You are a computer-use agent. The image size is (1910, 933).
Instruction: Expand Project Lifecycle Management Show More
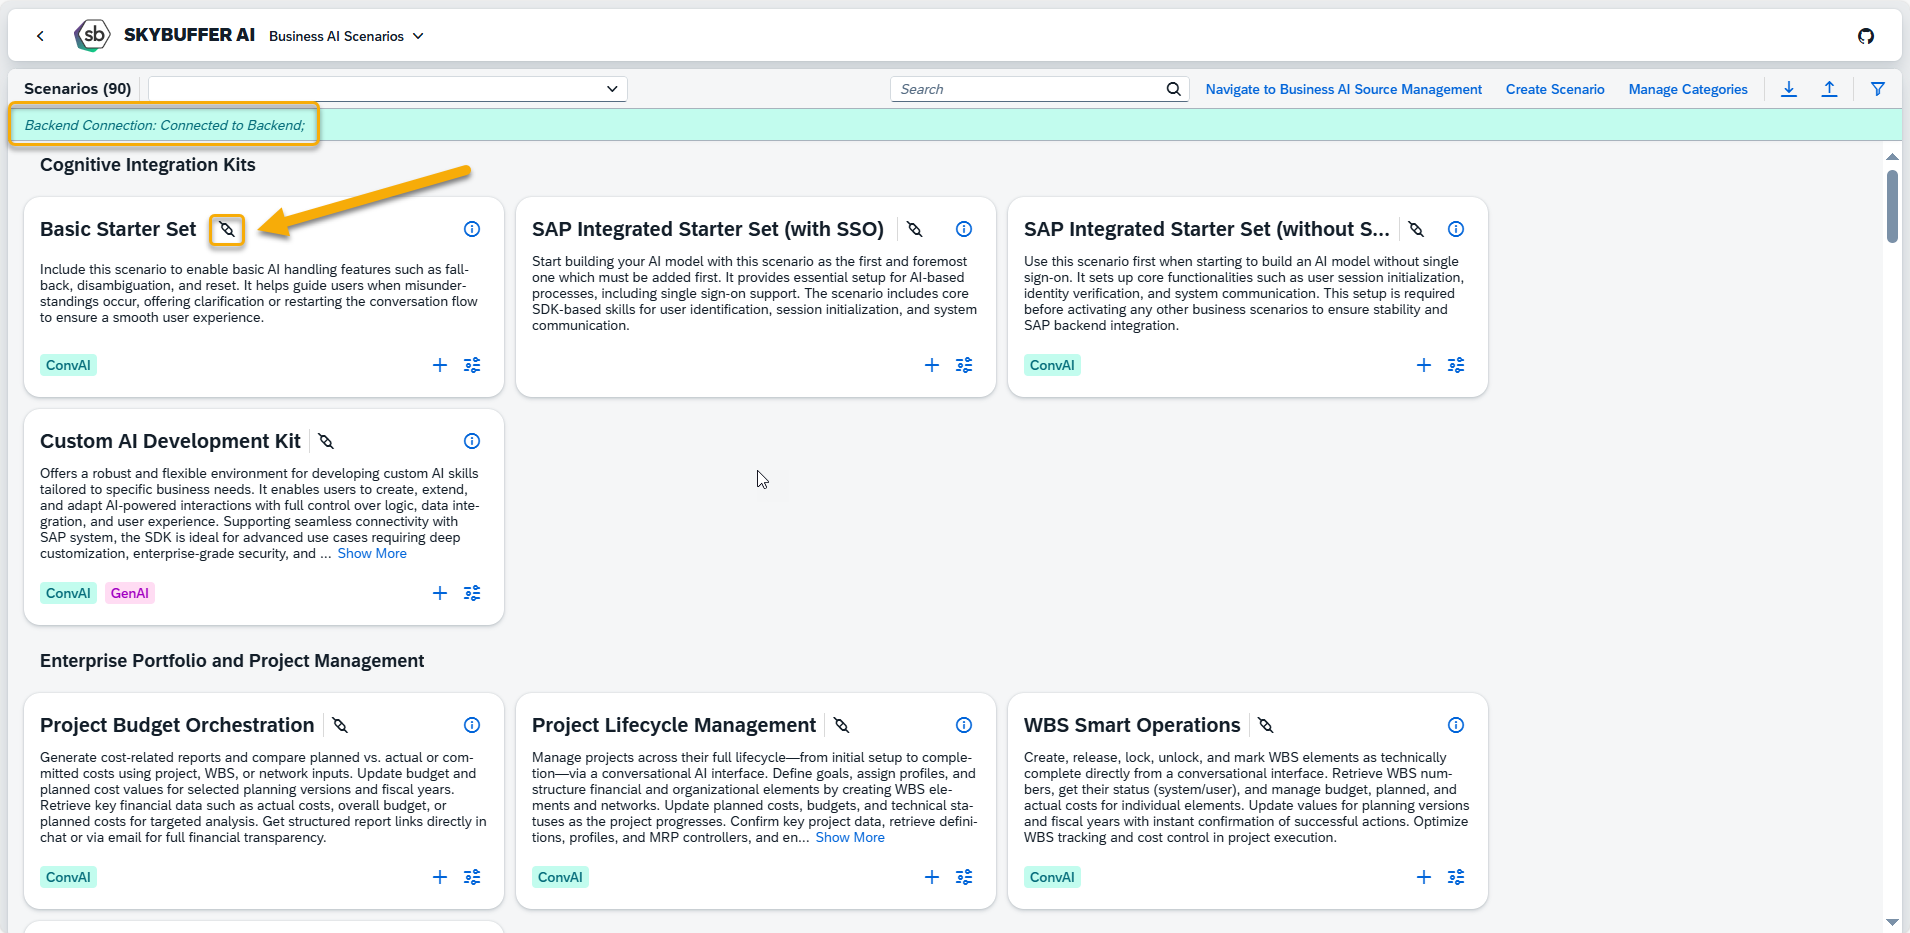[850, 837]
